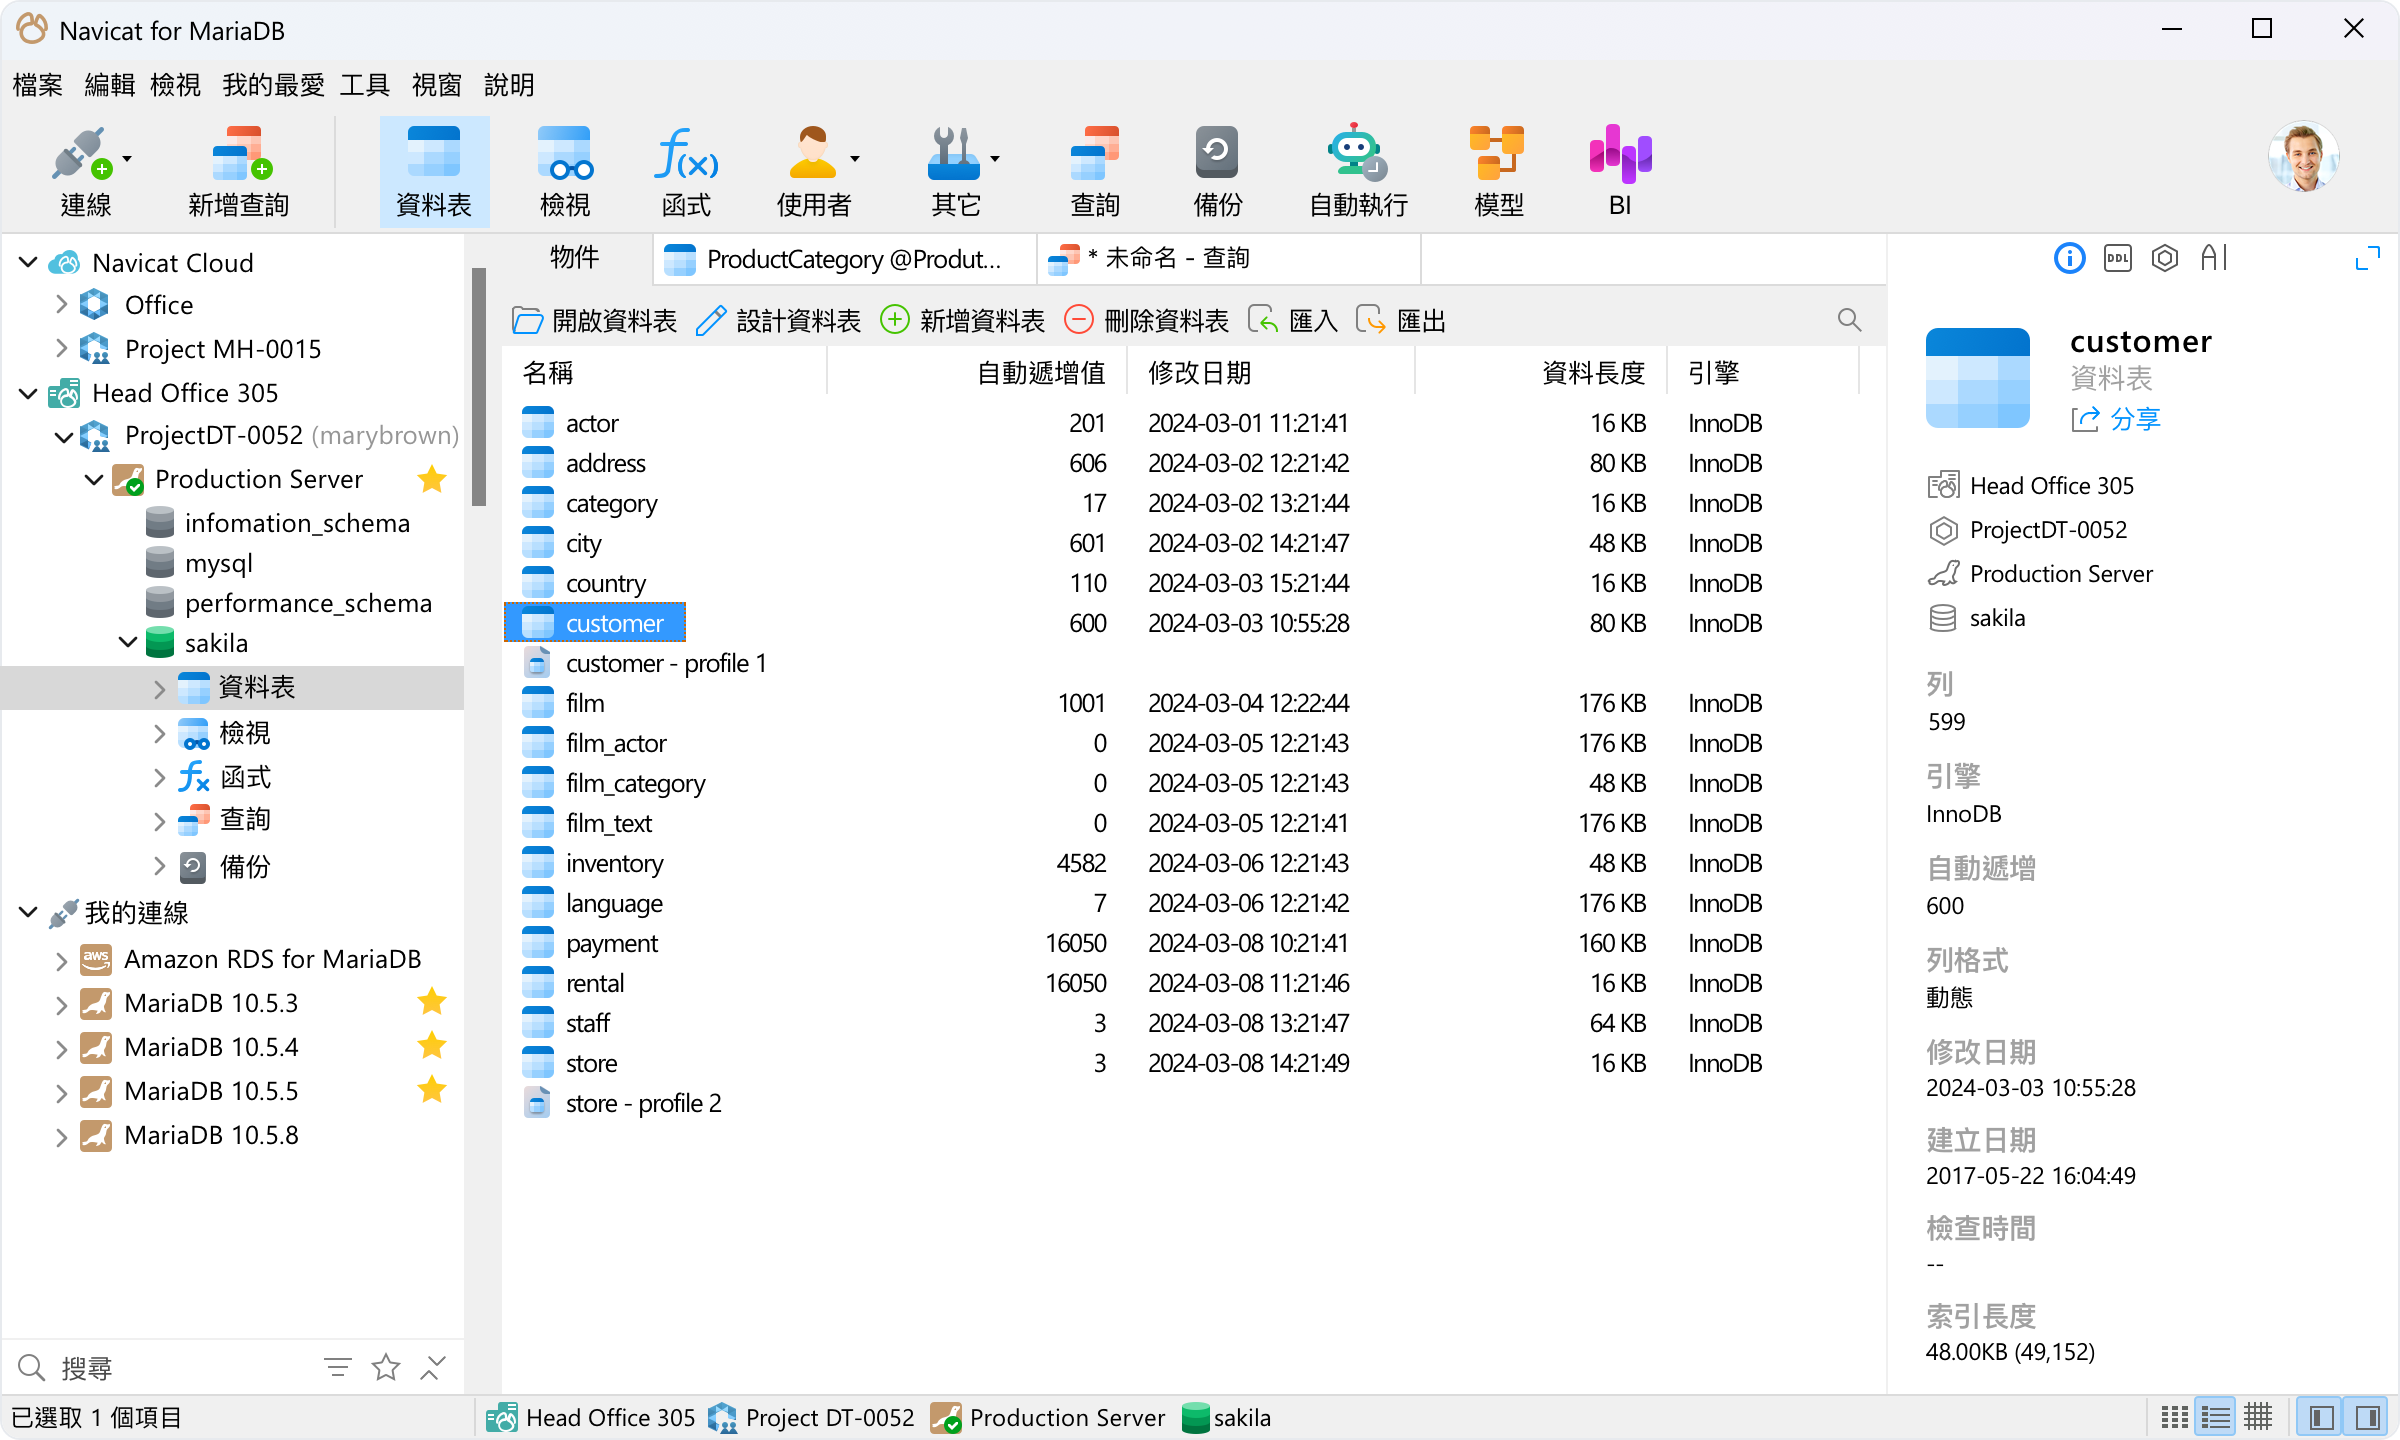Switch to detail list view mode

[2216, 1417]
